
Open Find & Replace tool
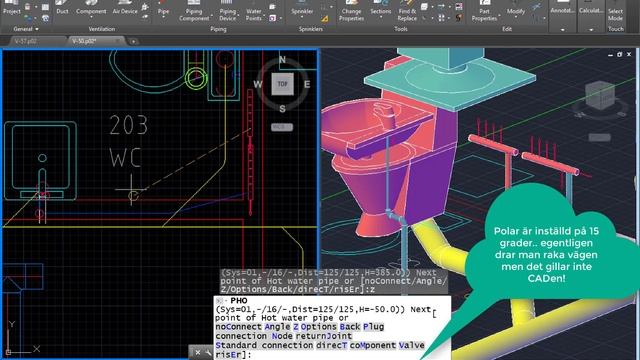(x=407, y=11)
